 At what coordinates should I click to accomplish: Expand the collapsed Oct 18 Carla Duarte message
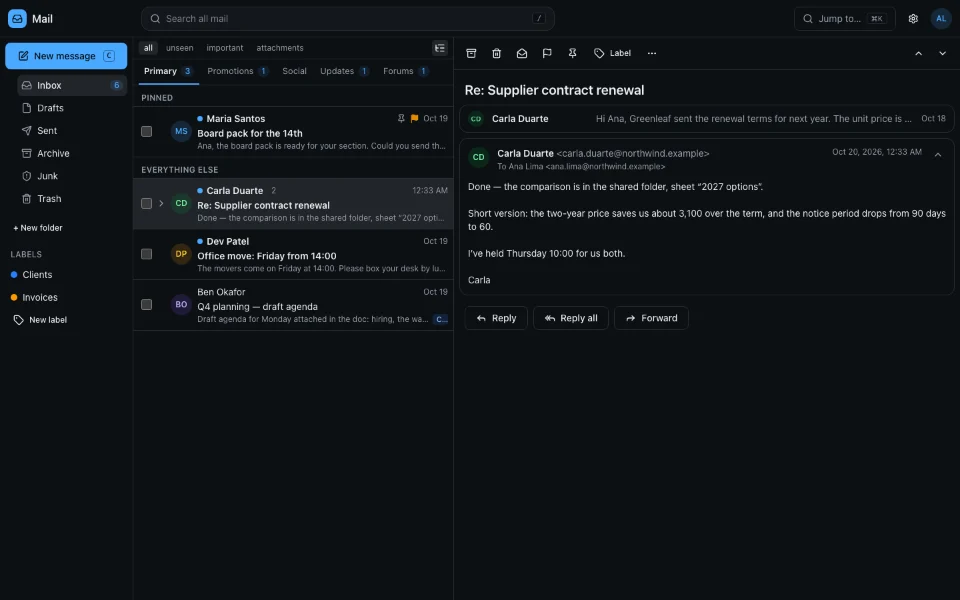tap(707, 119)
